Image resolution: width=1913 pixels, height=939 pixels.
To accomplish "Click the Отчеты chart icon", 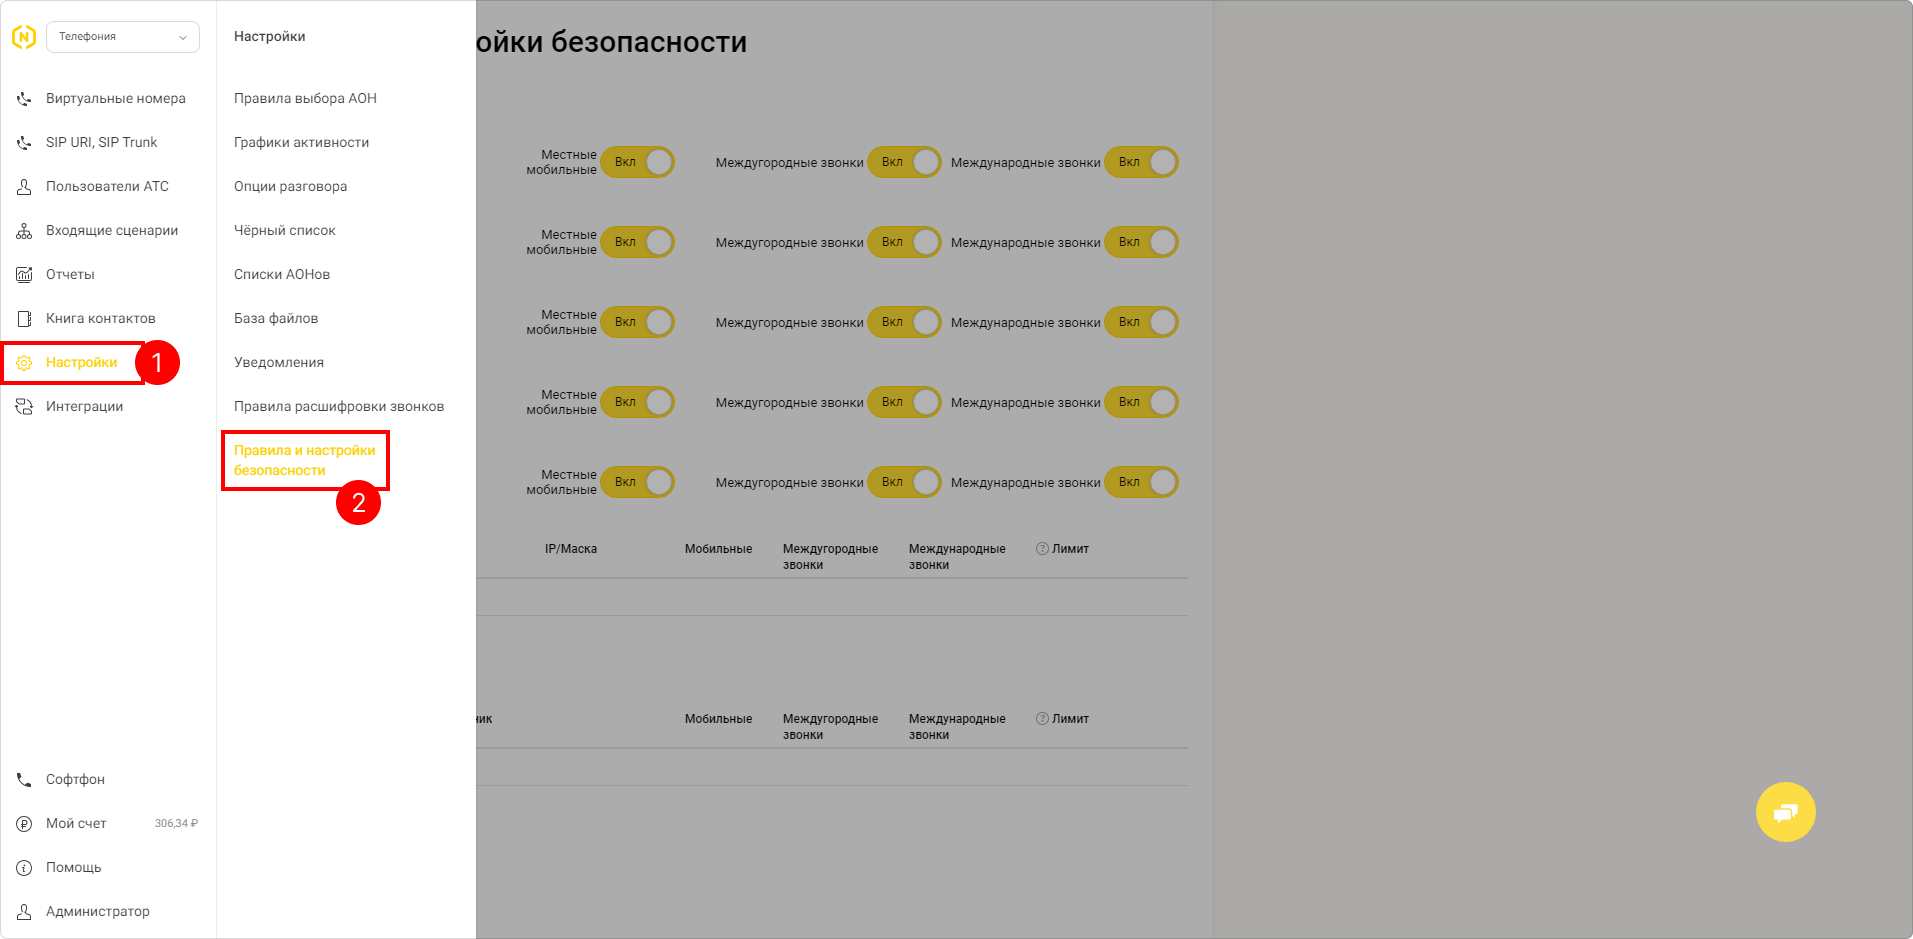I will pyautogui.click(x=24, y=274).
